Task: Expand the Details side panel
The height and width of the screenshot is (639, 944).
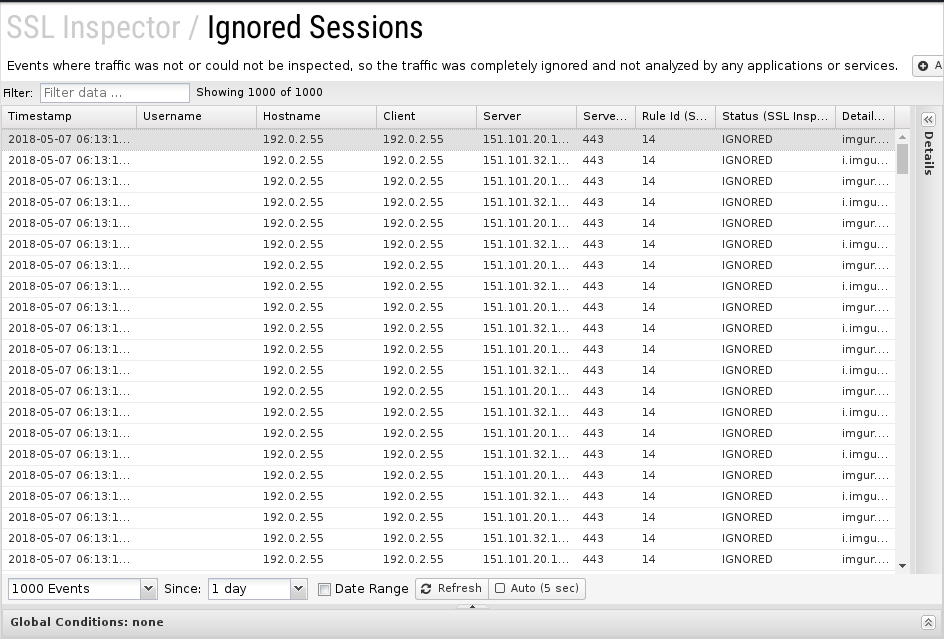Action: [928, 118]
